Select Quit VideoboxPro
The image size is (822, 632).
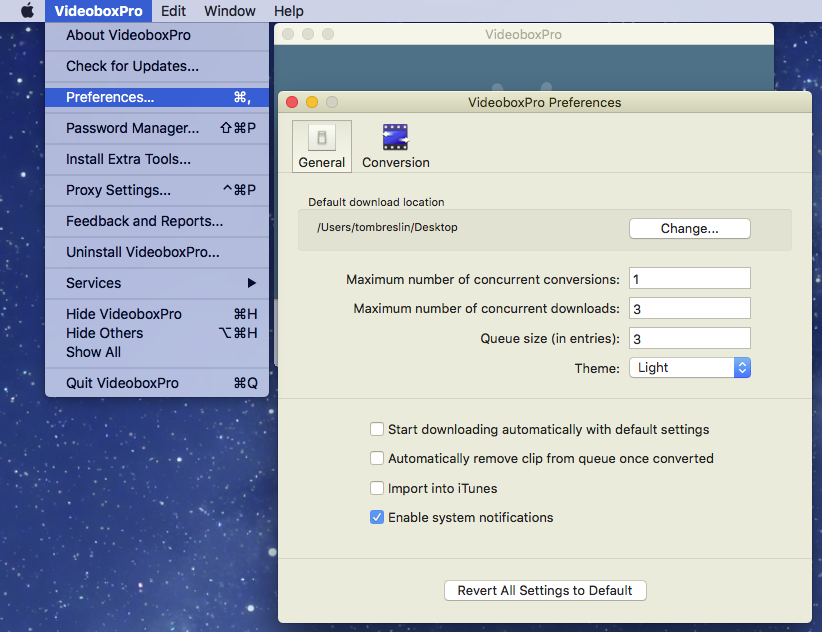click(x=157, y=383)
